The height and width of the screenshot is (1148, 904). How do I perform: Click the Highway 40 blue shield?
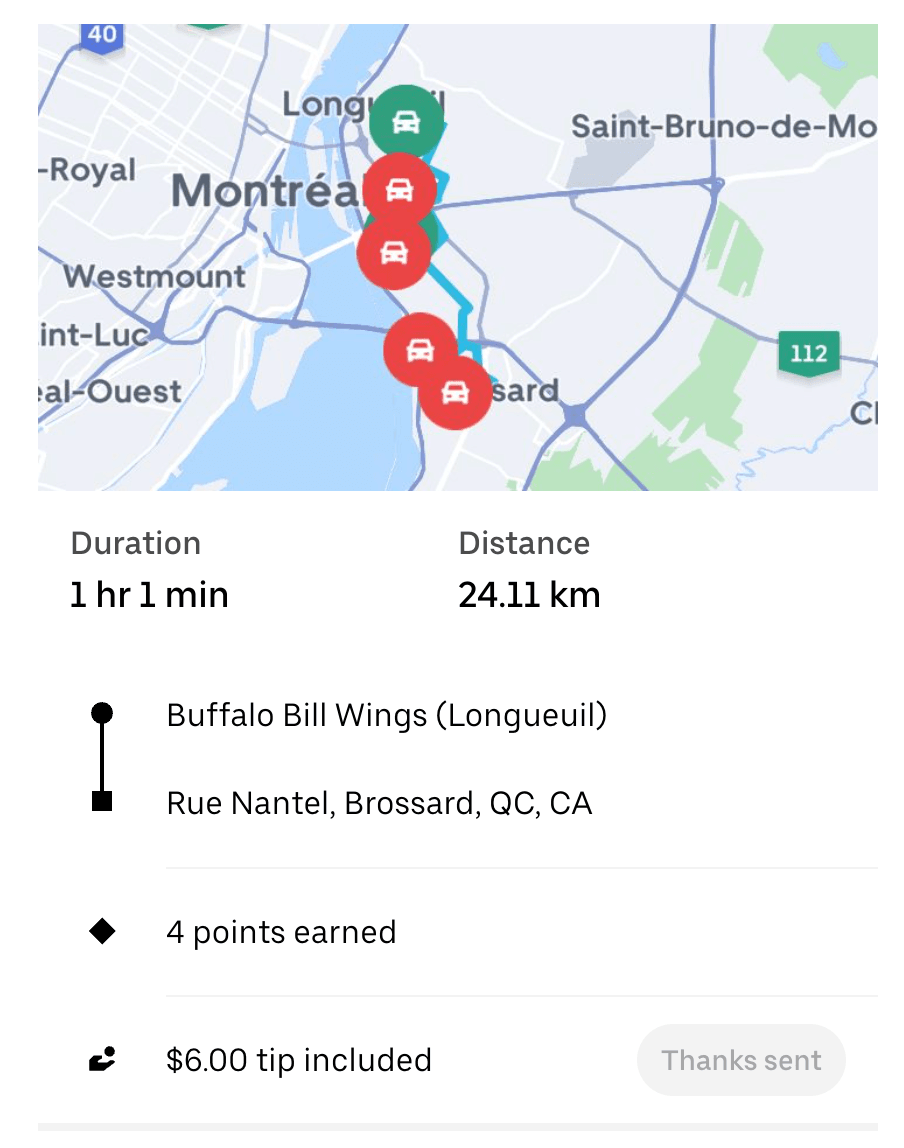(x=101, y=35)
